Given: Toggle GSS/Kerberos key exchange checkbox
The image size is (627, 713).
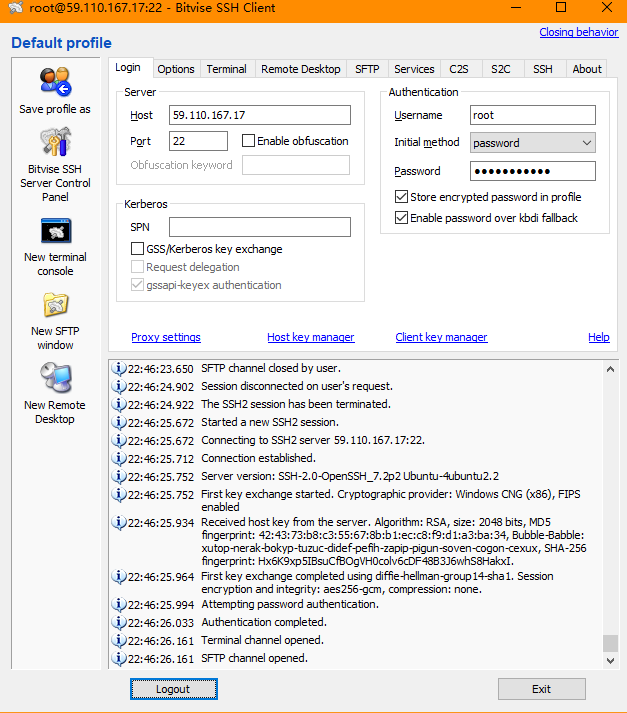Looking at the screenshot, I should point(137,249).
